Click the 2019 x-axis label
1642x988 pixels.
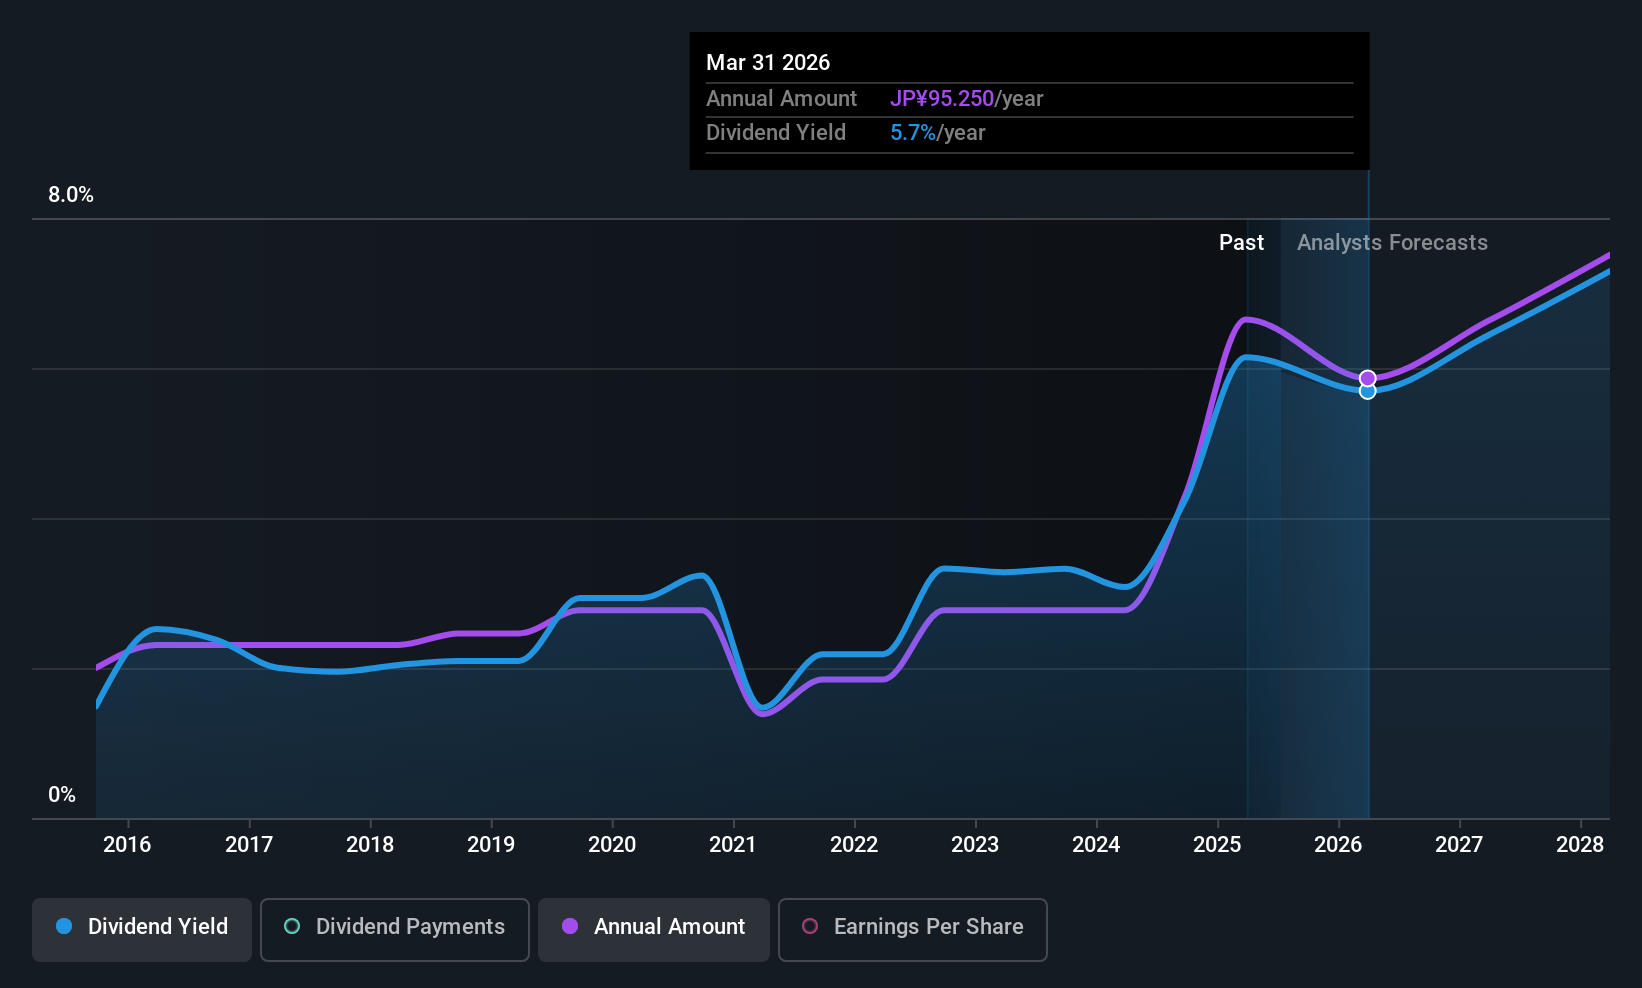click(x=491, y=845)
